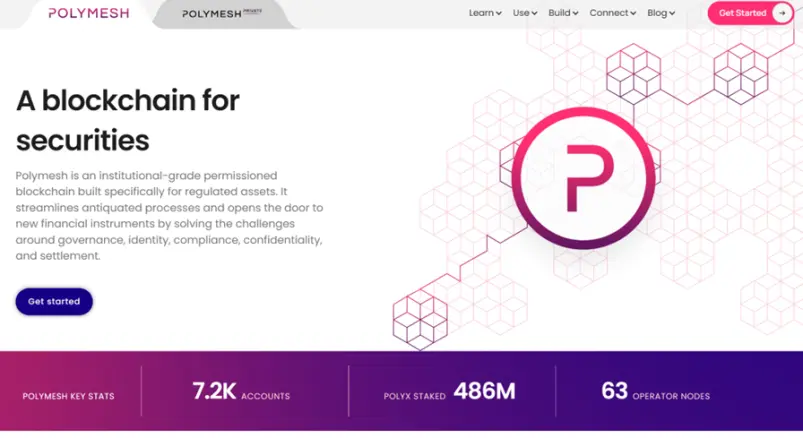Open the Build dropdown menu
The image size is (803, 438).
pos(563,13)
